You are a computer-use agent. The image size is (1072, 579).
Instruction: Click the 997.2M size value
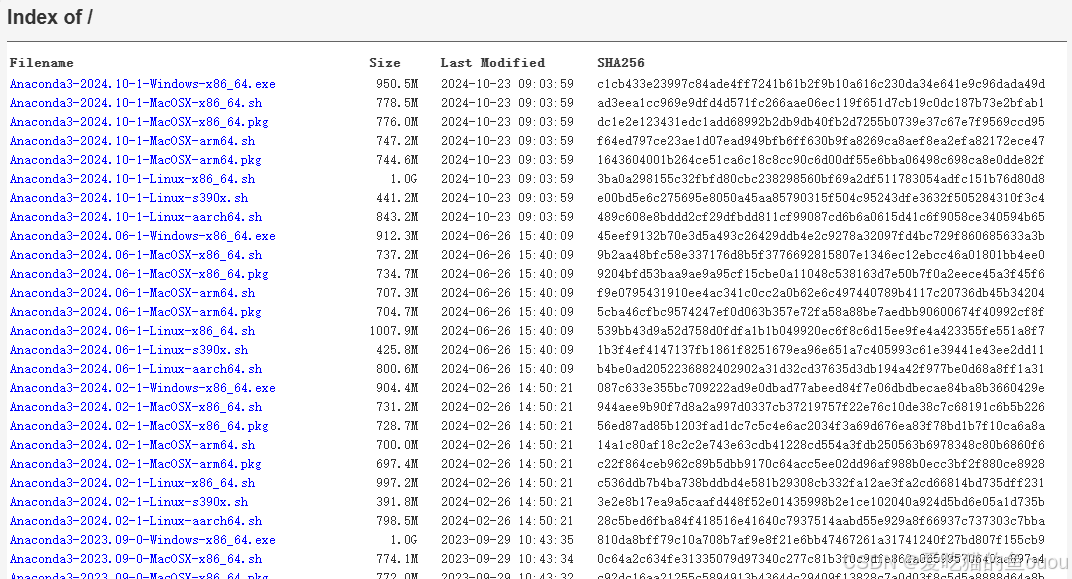(x=397, y=483)
